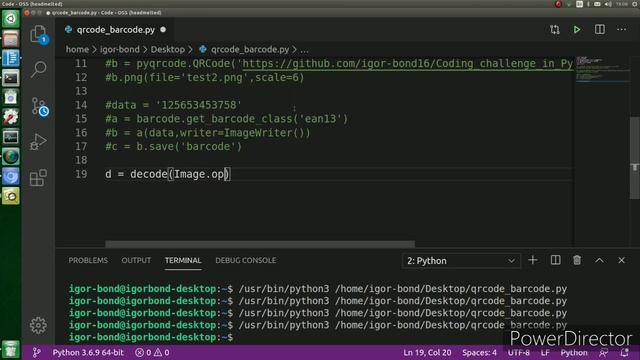Click Desktop in the breadcrumb path
The image size is (640, 360).
168,49
